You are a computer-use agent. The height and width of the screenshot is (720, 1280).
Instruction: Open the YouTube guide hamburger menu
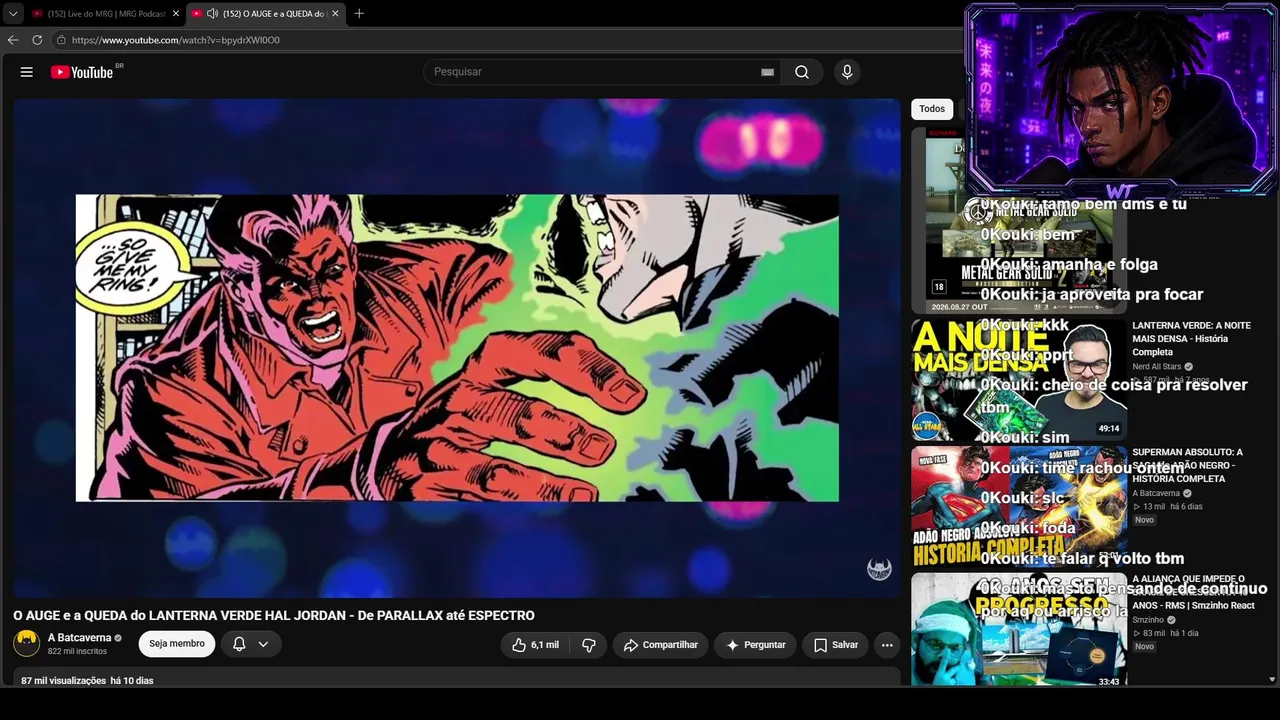tap(27, 72)
